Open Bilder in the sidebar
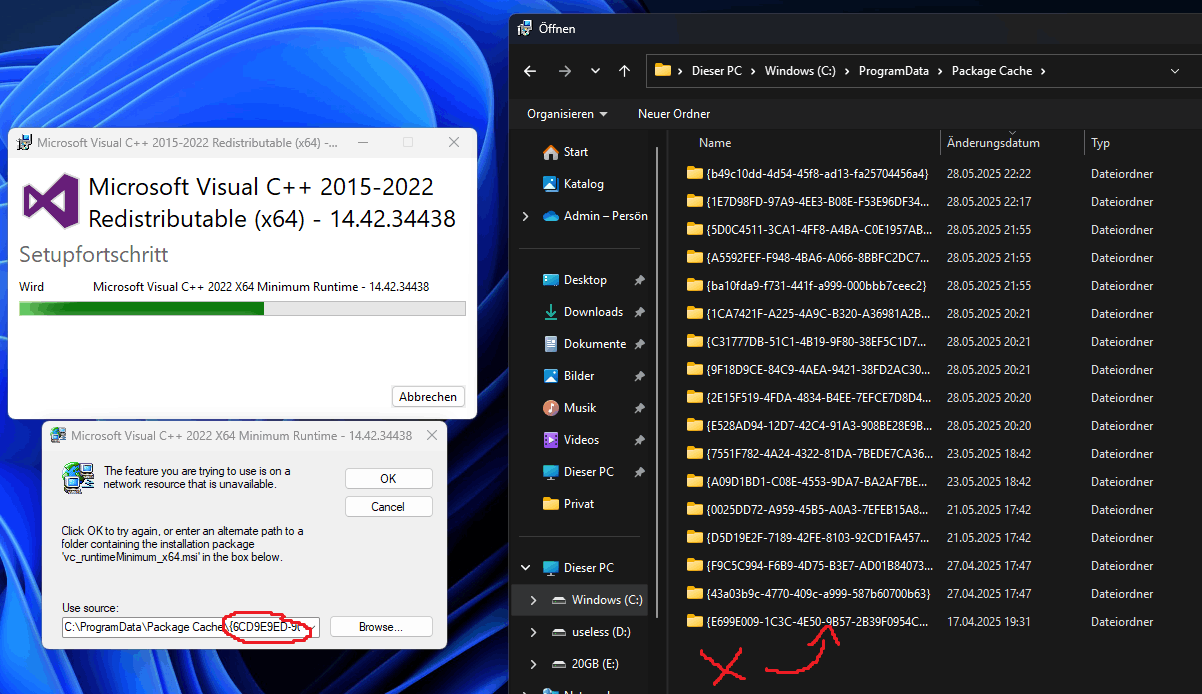Image resolution: width=1202 pixels, height=694 pixels. (x=579, y=376)
